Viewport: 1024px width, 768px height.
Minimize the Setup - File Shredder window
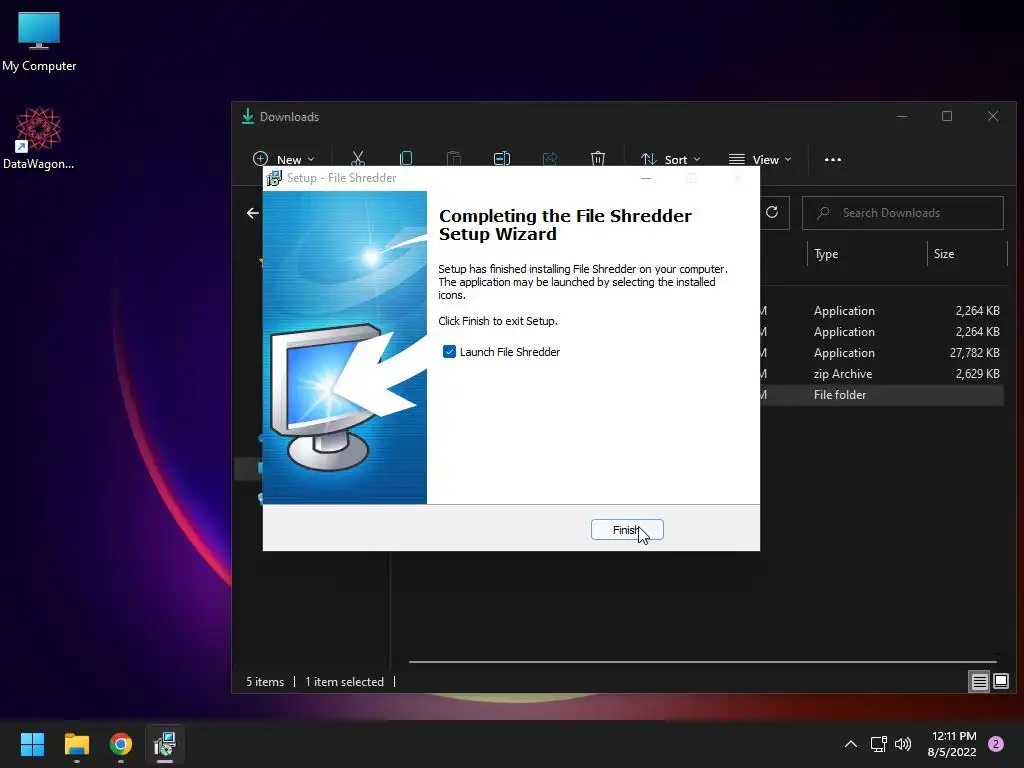(646, 178)
